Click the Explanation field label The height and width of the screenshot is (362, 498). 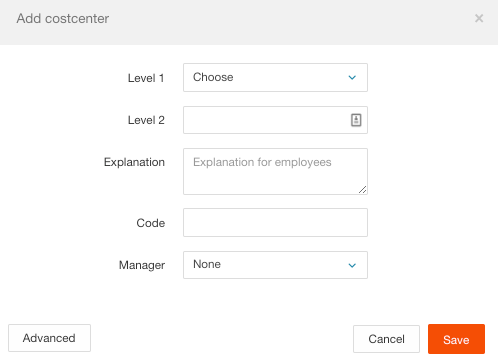click(134, 162)
